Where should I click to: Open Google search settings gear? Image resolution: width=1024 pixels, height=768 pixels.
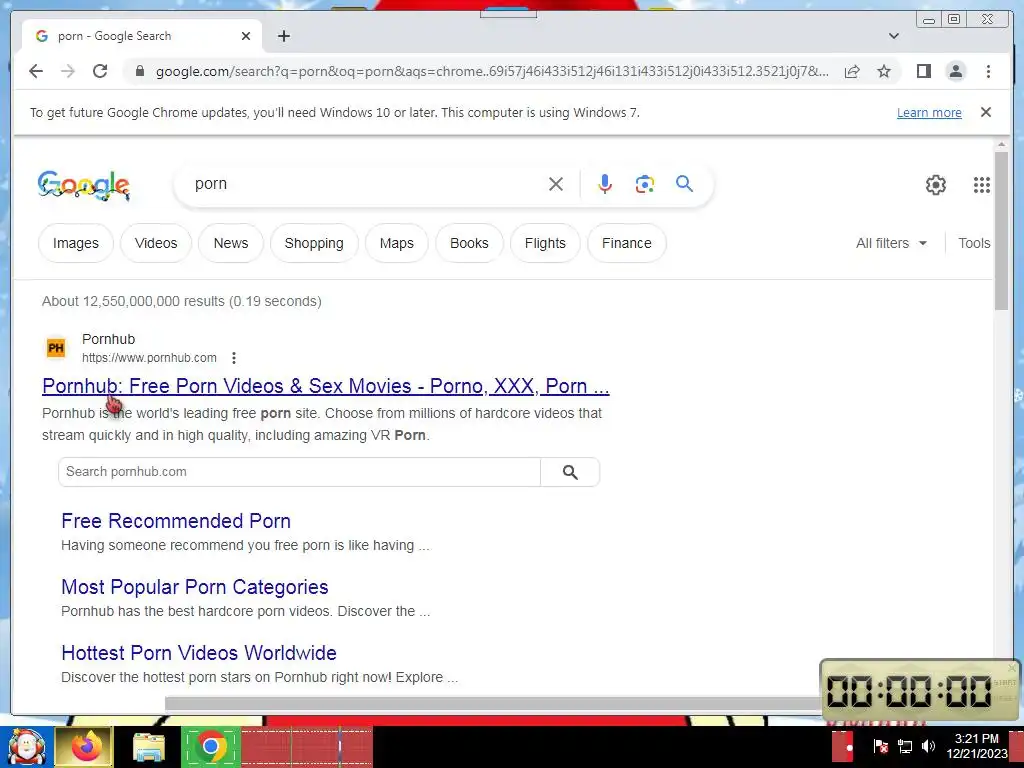pos(936,185)
